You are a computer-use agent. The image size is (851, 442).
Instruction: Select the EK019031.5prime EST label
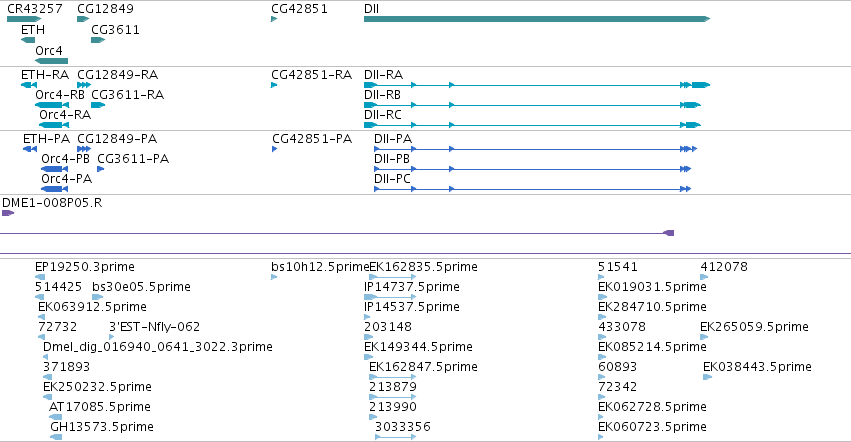coord(652,287)
